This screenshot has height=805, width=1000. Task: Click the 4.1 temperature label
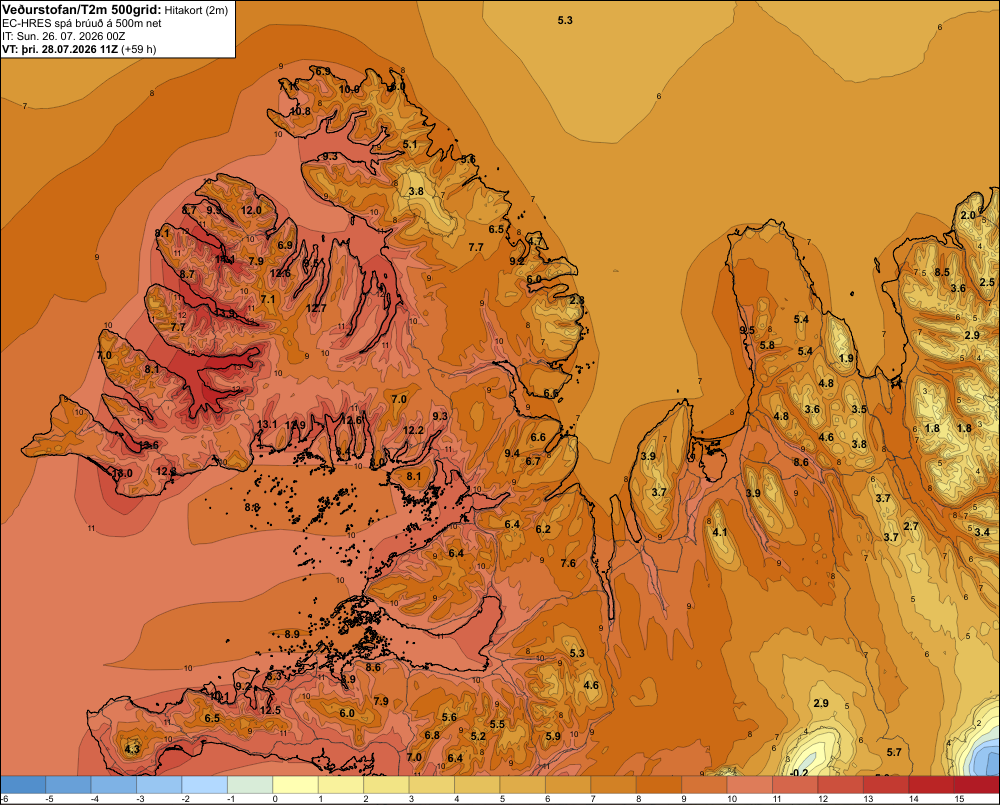coord(719,532)
